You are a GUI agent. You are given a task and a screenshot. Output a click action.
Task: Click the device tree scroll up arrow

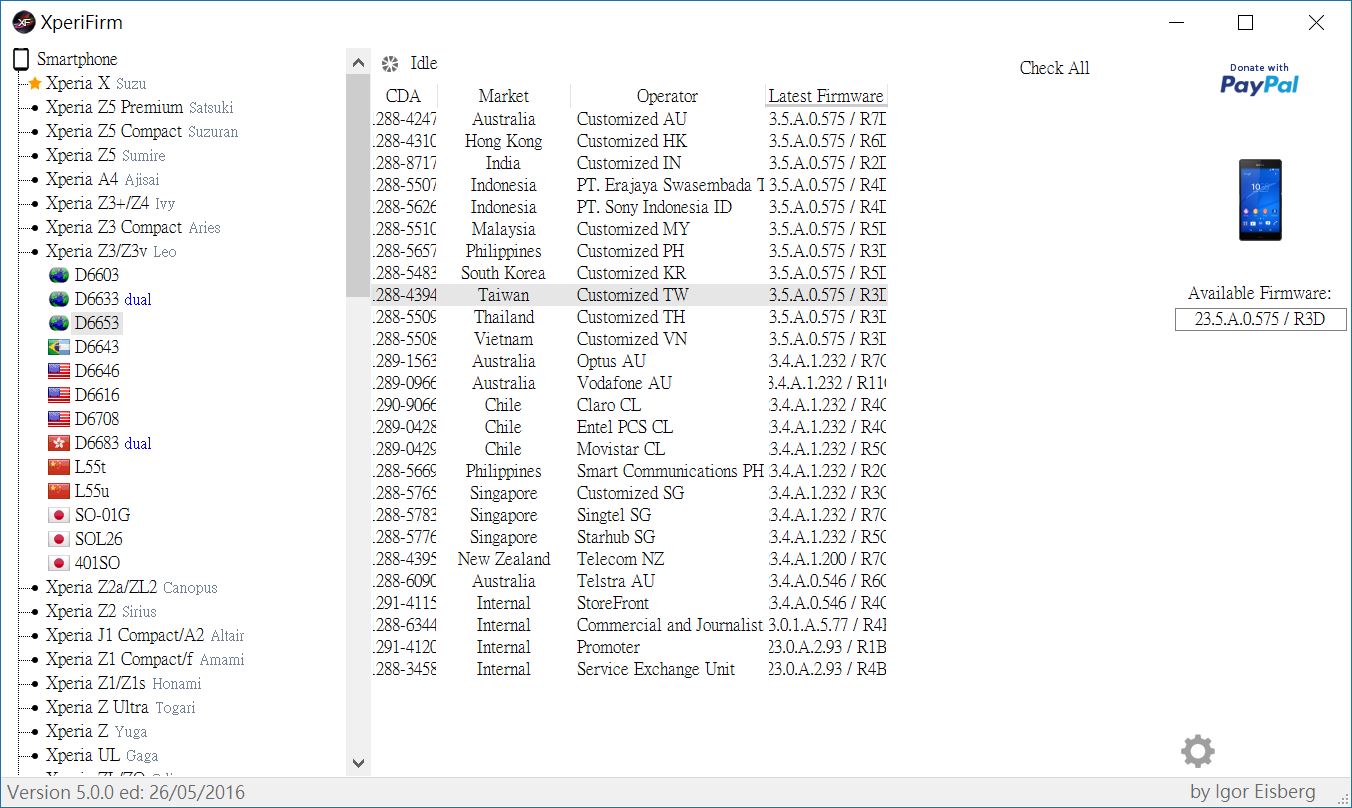[358, 63]
